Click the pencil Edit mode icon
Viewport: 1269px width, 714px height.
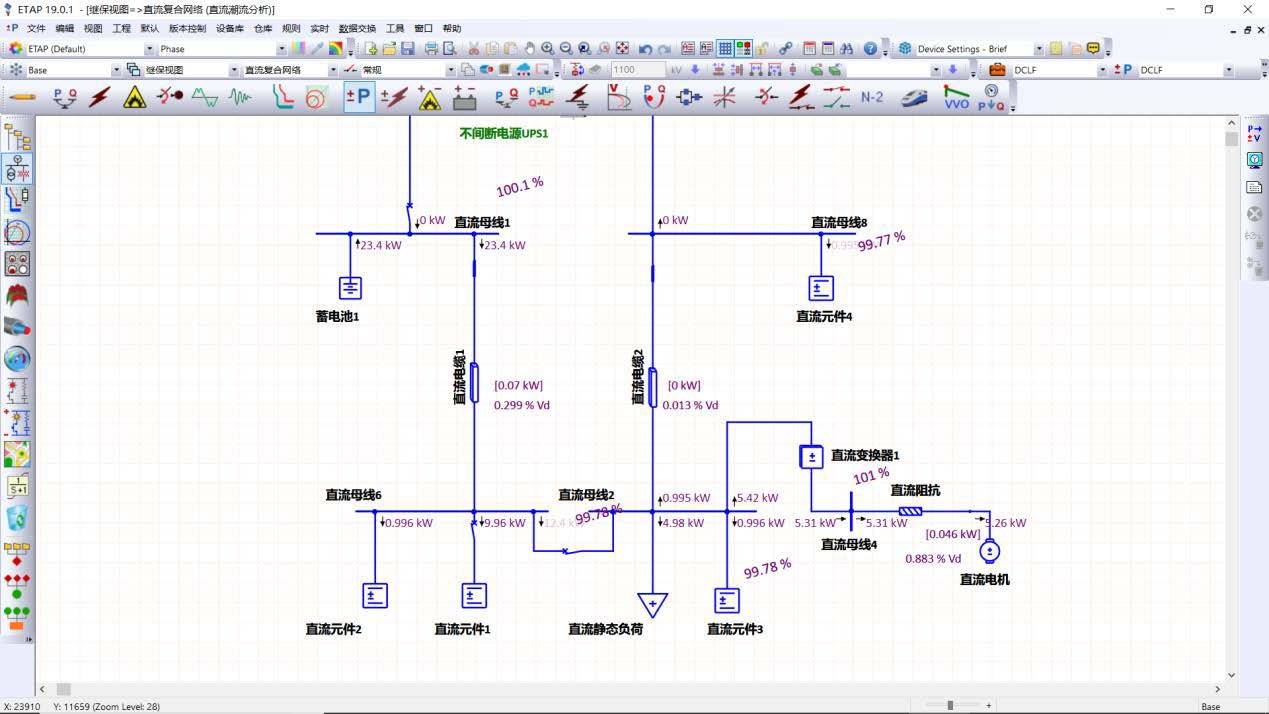(x=22, y=98)
